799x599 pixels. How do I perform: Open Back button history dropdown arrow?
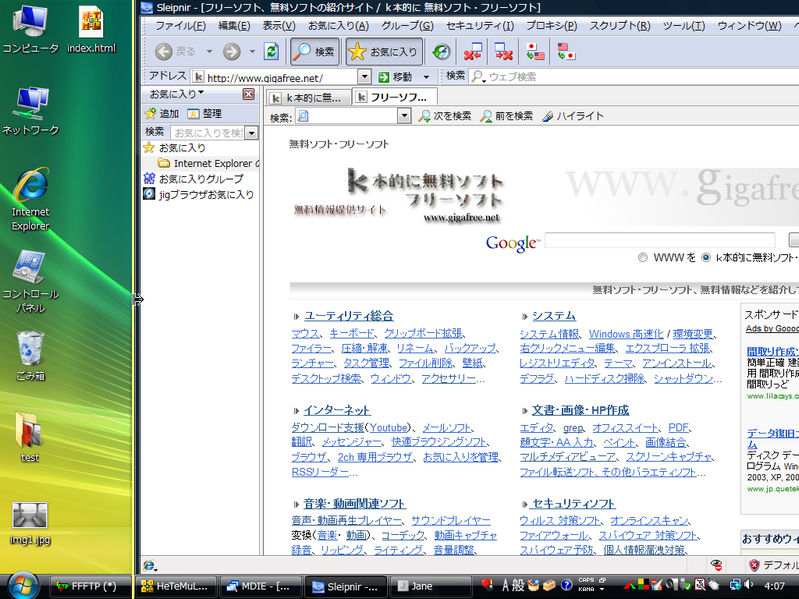pyautogui.click(x=209, y=51)
